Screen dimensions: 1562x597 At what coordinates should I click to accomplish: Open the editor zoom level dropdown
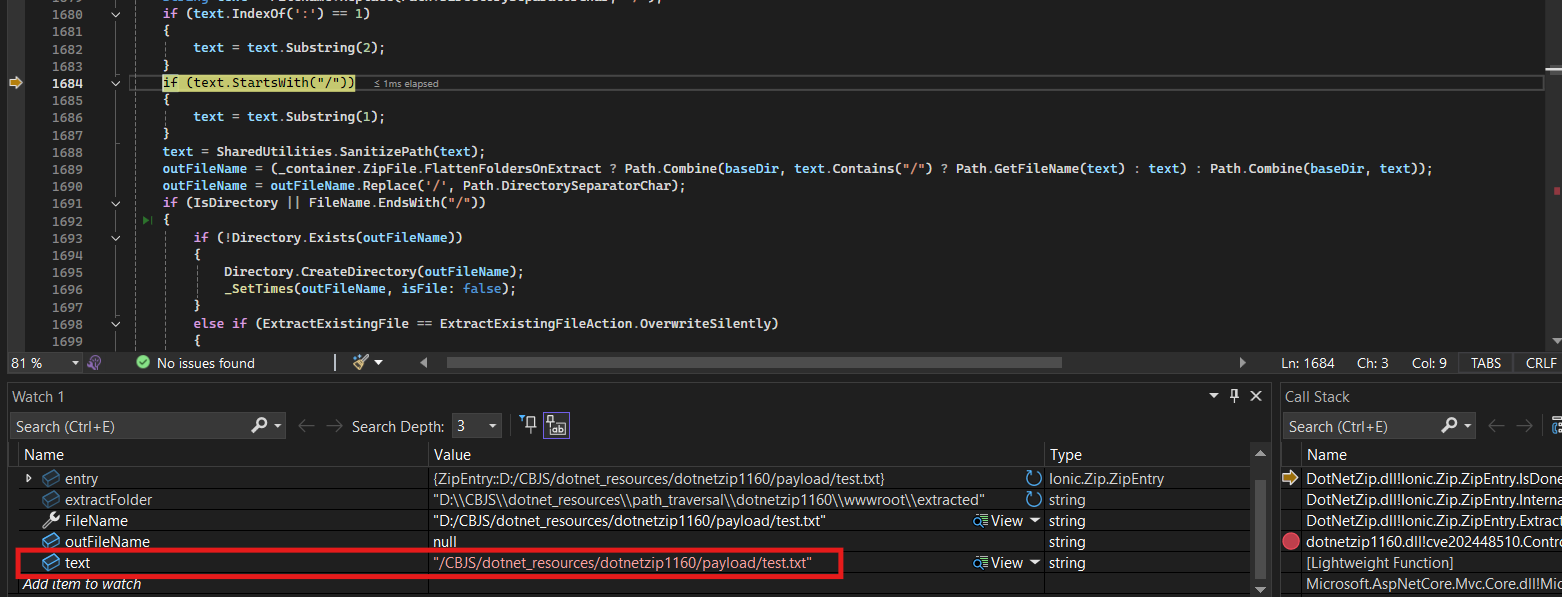click(74, 363)
